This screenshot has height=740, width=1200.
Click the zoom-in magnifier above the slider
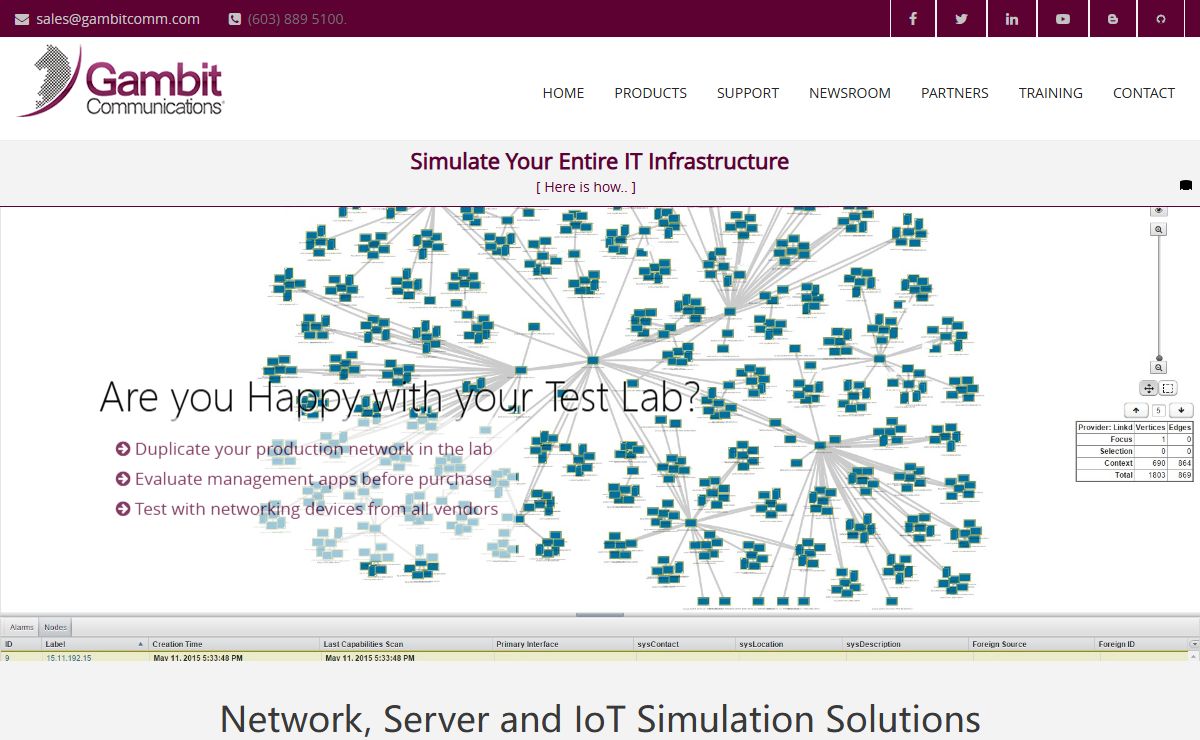click(x=1159, y=229)
